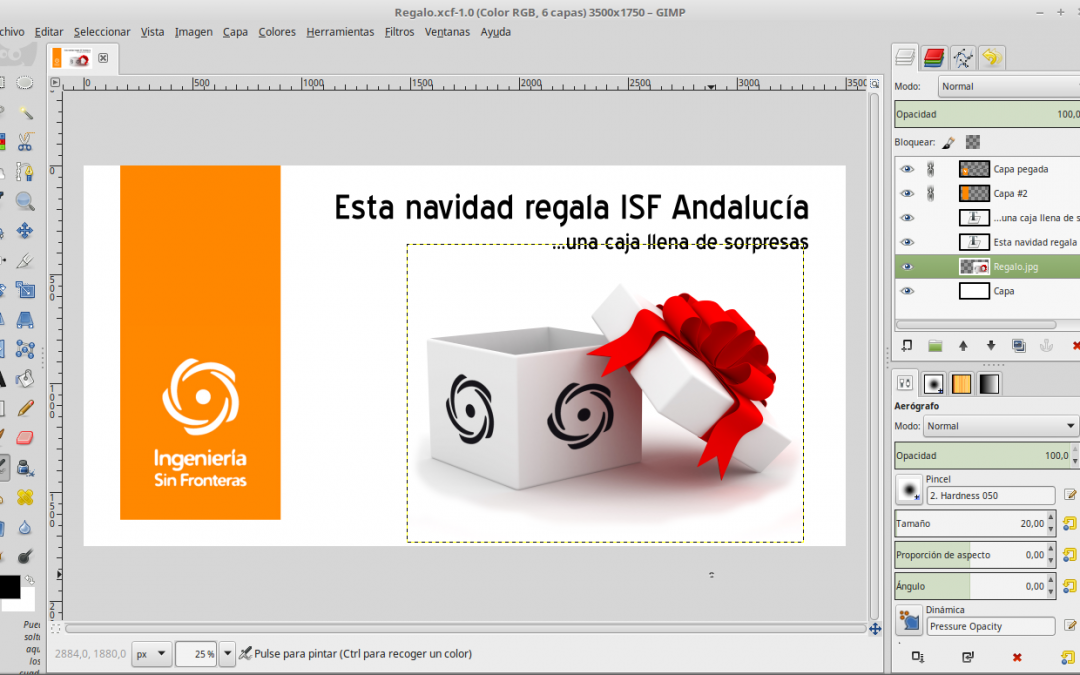This screenshot has height=675, width=1080.
Task: Toggle chain link on Capa #2
Action: pyautogui.click(x=929, y=193)
